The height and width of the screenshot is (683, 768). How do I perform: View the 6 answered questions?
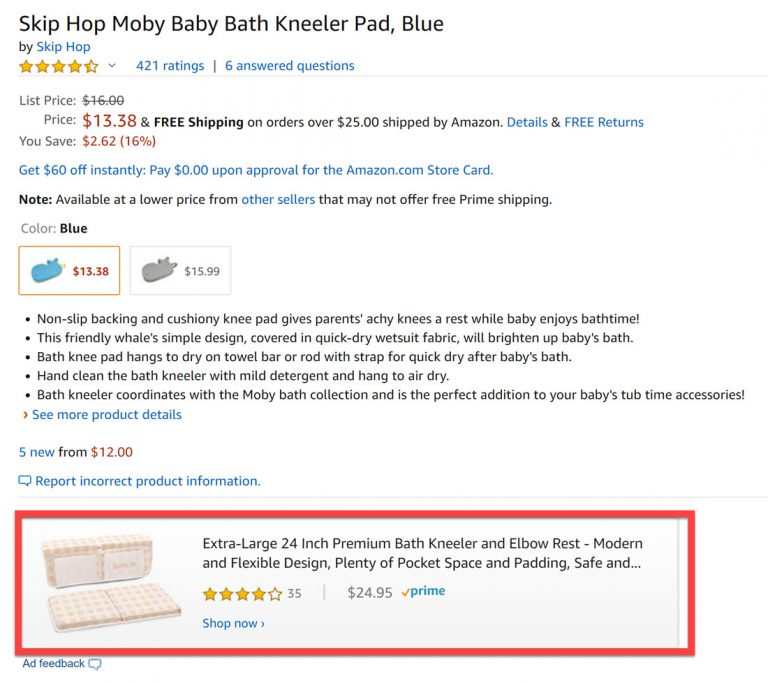coord(289,66)
